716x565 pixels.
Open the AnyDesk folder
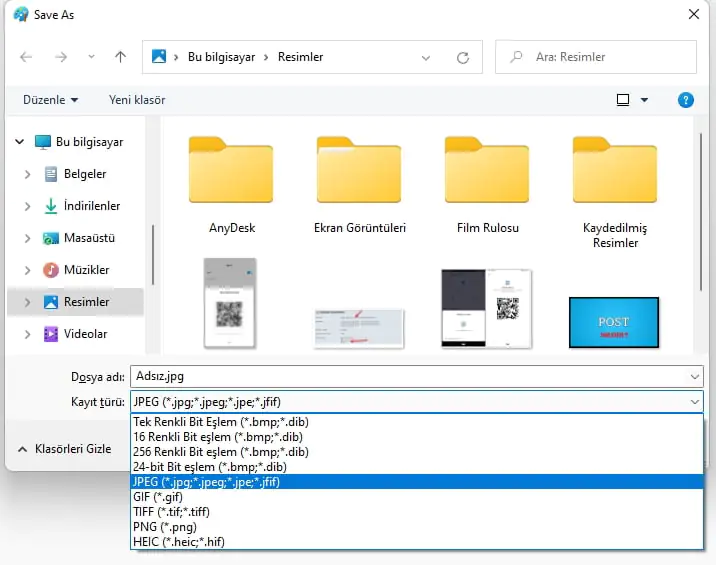click(232, 185)
